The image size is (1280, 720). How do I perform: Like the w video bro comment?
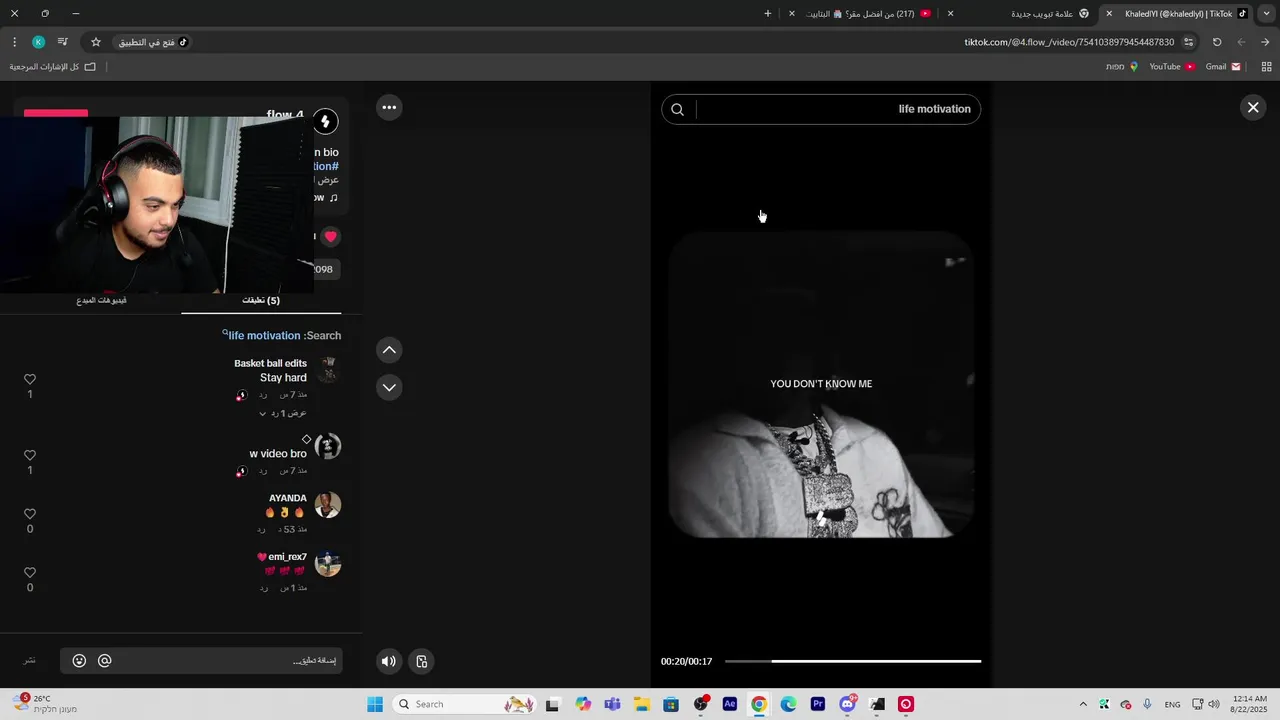point(30,455)
